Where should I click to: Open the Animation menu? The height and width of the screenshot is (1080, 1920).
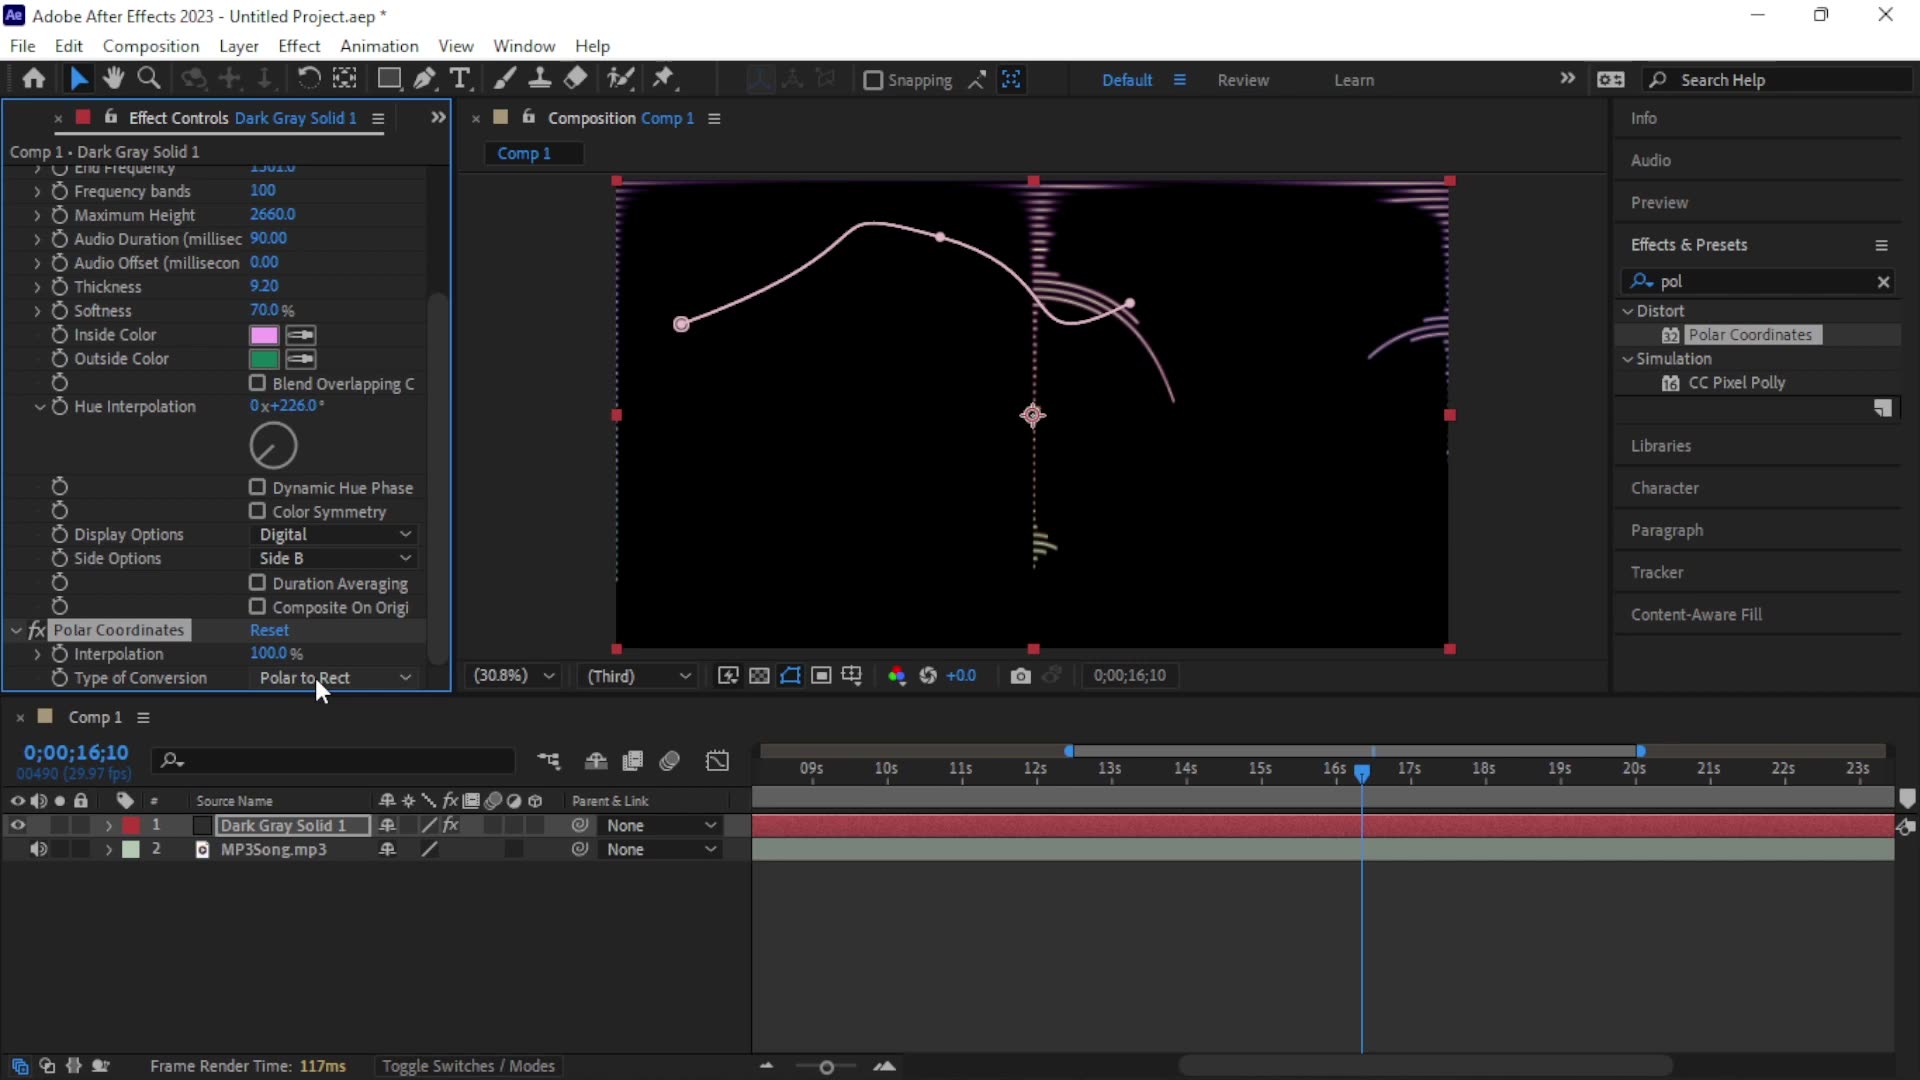pos(379,46)
